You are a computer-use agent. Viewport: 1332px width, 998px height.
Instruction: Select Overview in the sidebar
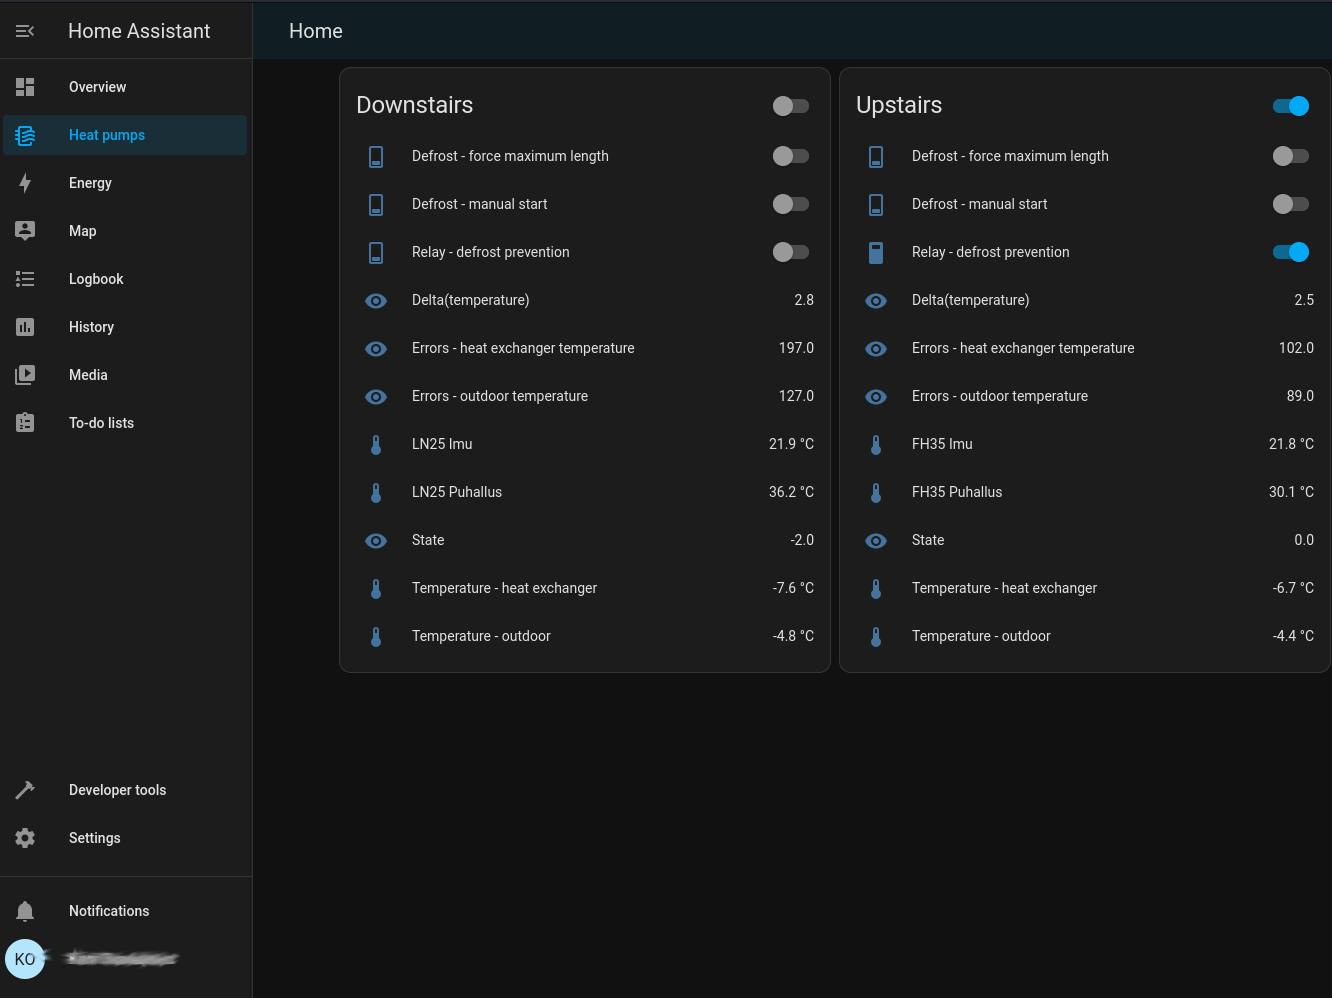(98, 87)
